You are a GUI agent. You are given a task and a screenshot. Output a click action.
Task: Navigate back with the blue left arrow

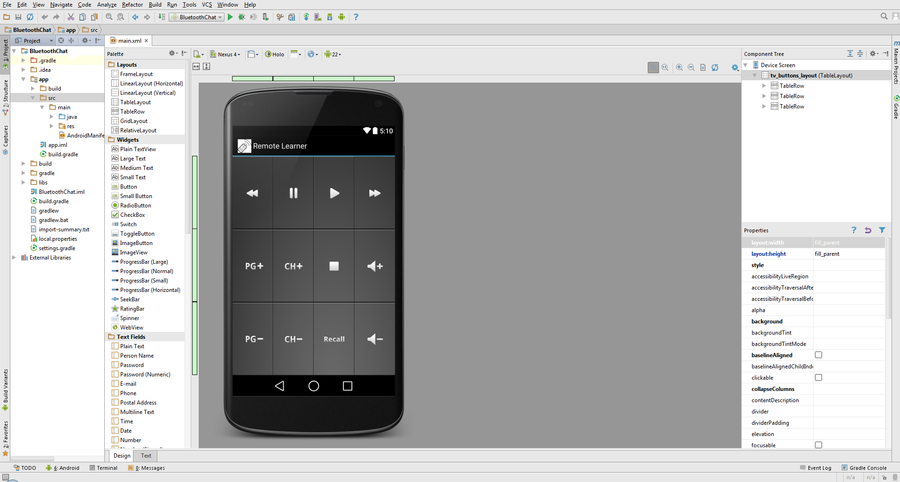click(x=135, y=17)
